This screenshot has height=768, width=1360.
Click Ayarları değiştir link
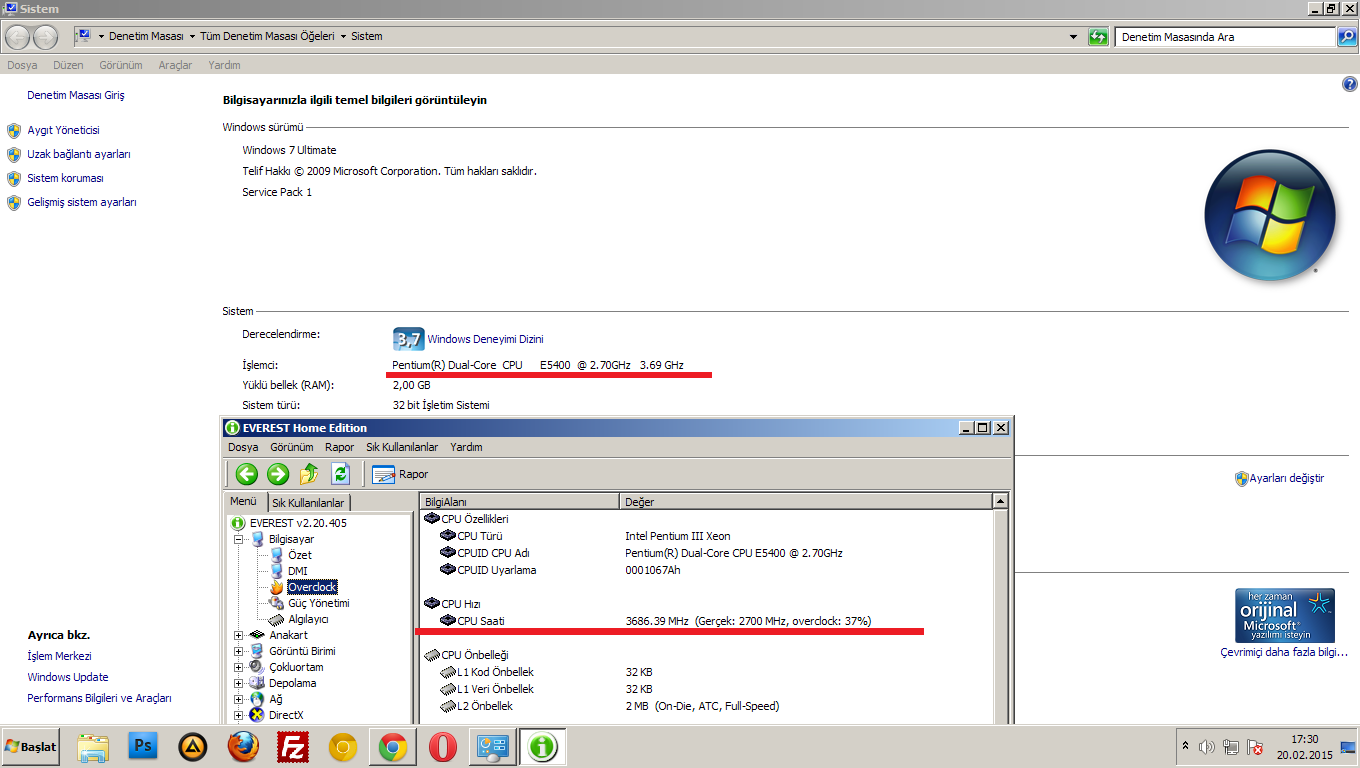1286,478
